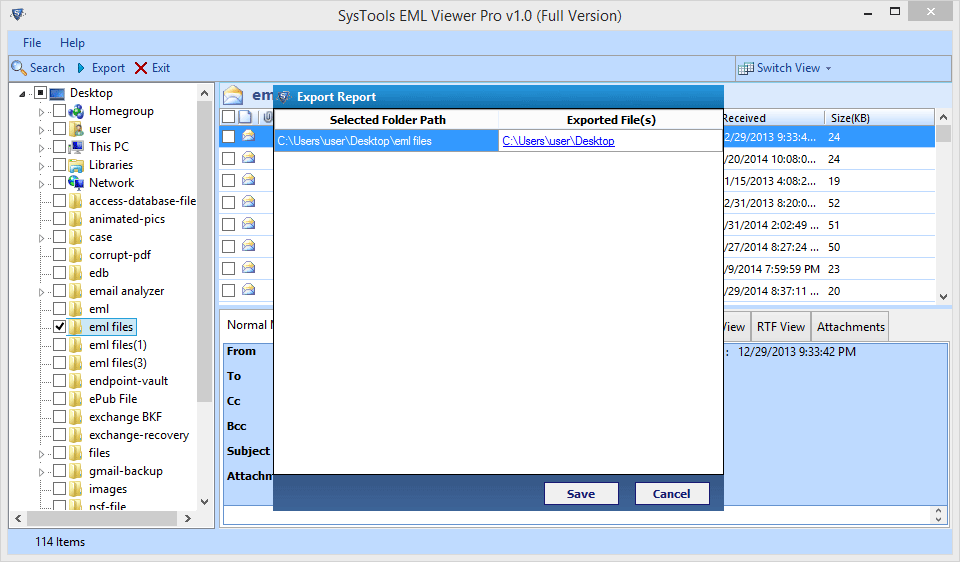Click the Search toolbar label
The height and width of the screenshot is (562, 960).
tap(47, 68)
